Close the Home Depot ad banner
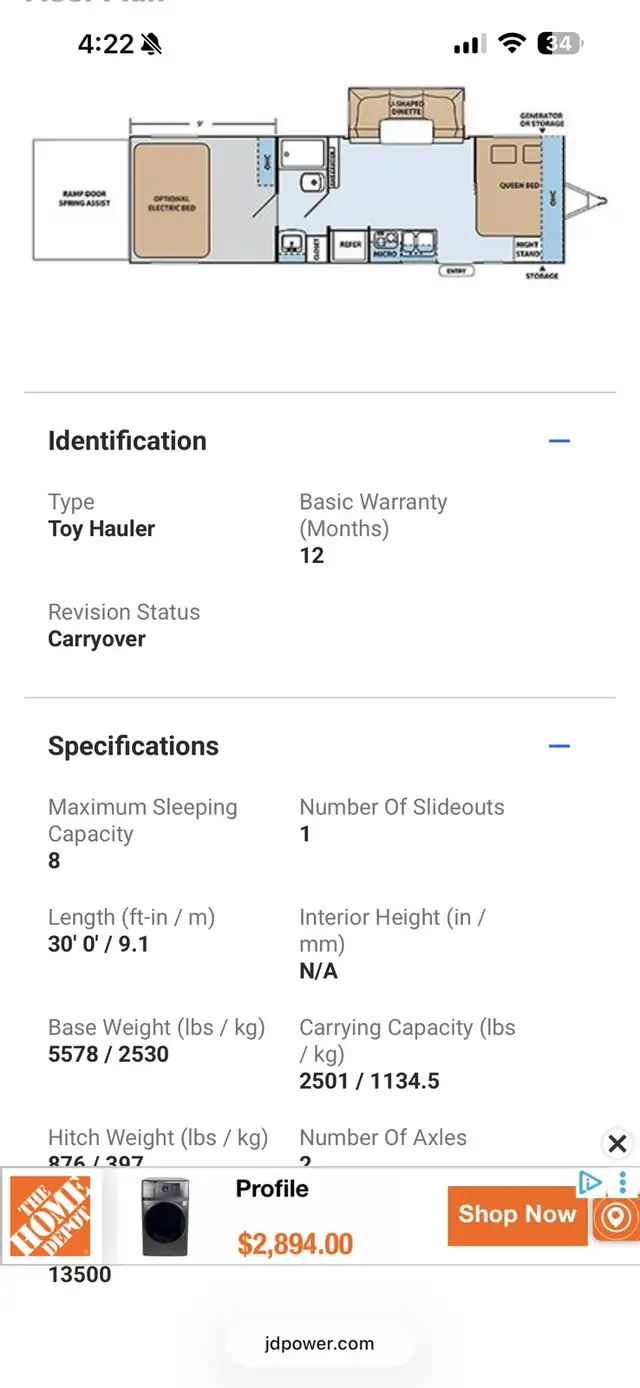 [x=617, y=1144]
